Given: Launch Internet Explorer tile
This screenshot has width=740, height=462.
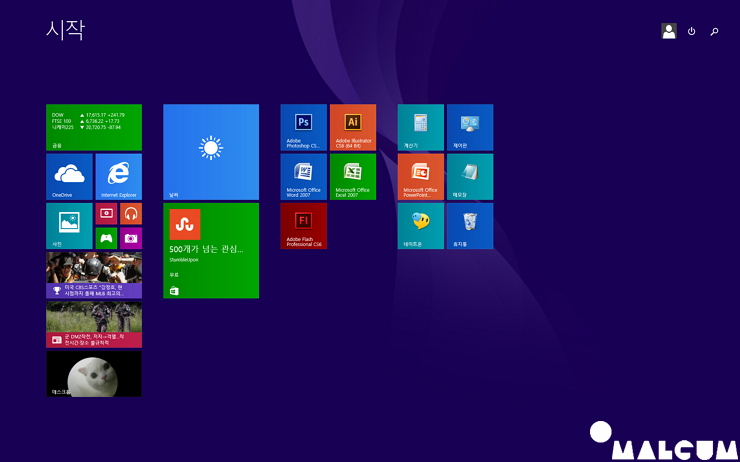Looking at the screenshot, I should pos(118,176).
